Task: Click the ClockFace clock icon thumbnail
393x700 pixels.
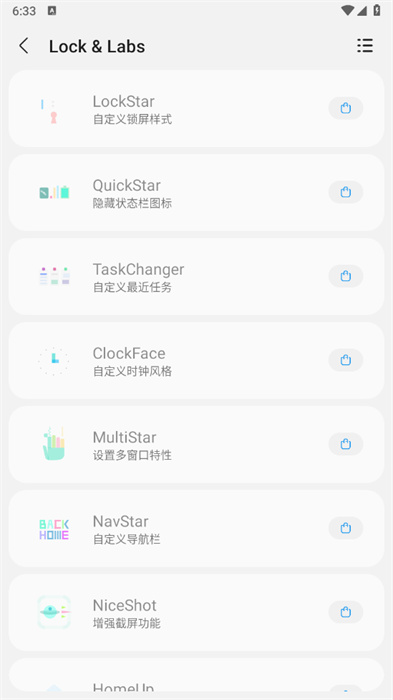Action: 54,360
